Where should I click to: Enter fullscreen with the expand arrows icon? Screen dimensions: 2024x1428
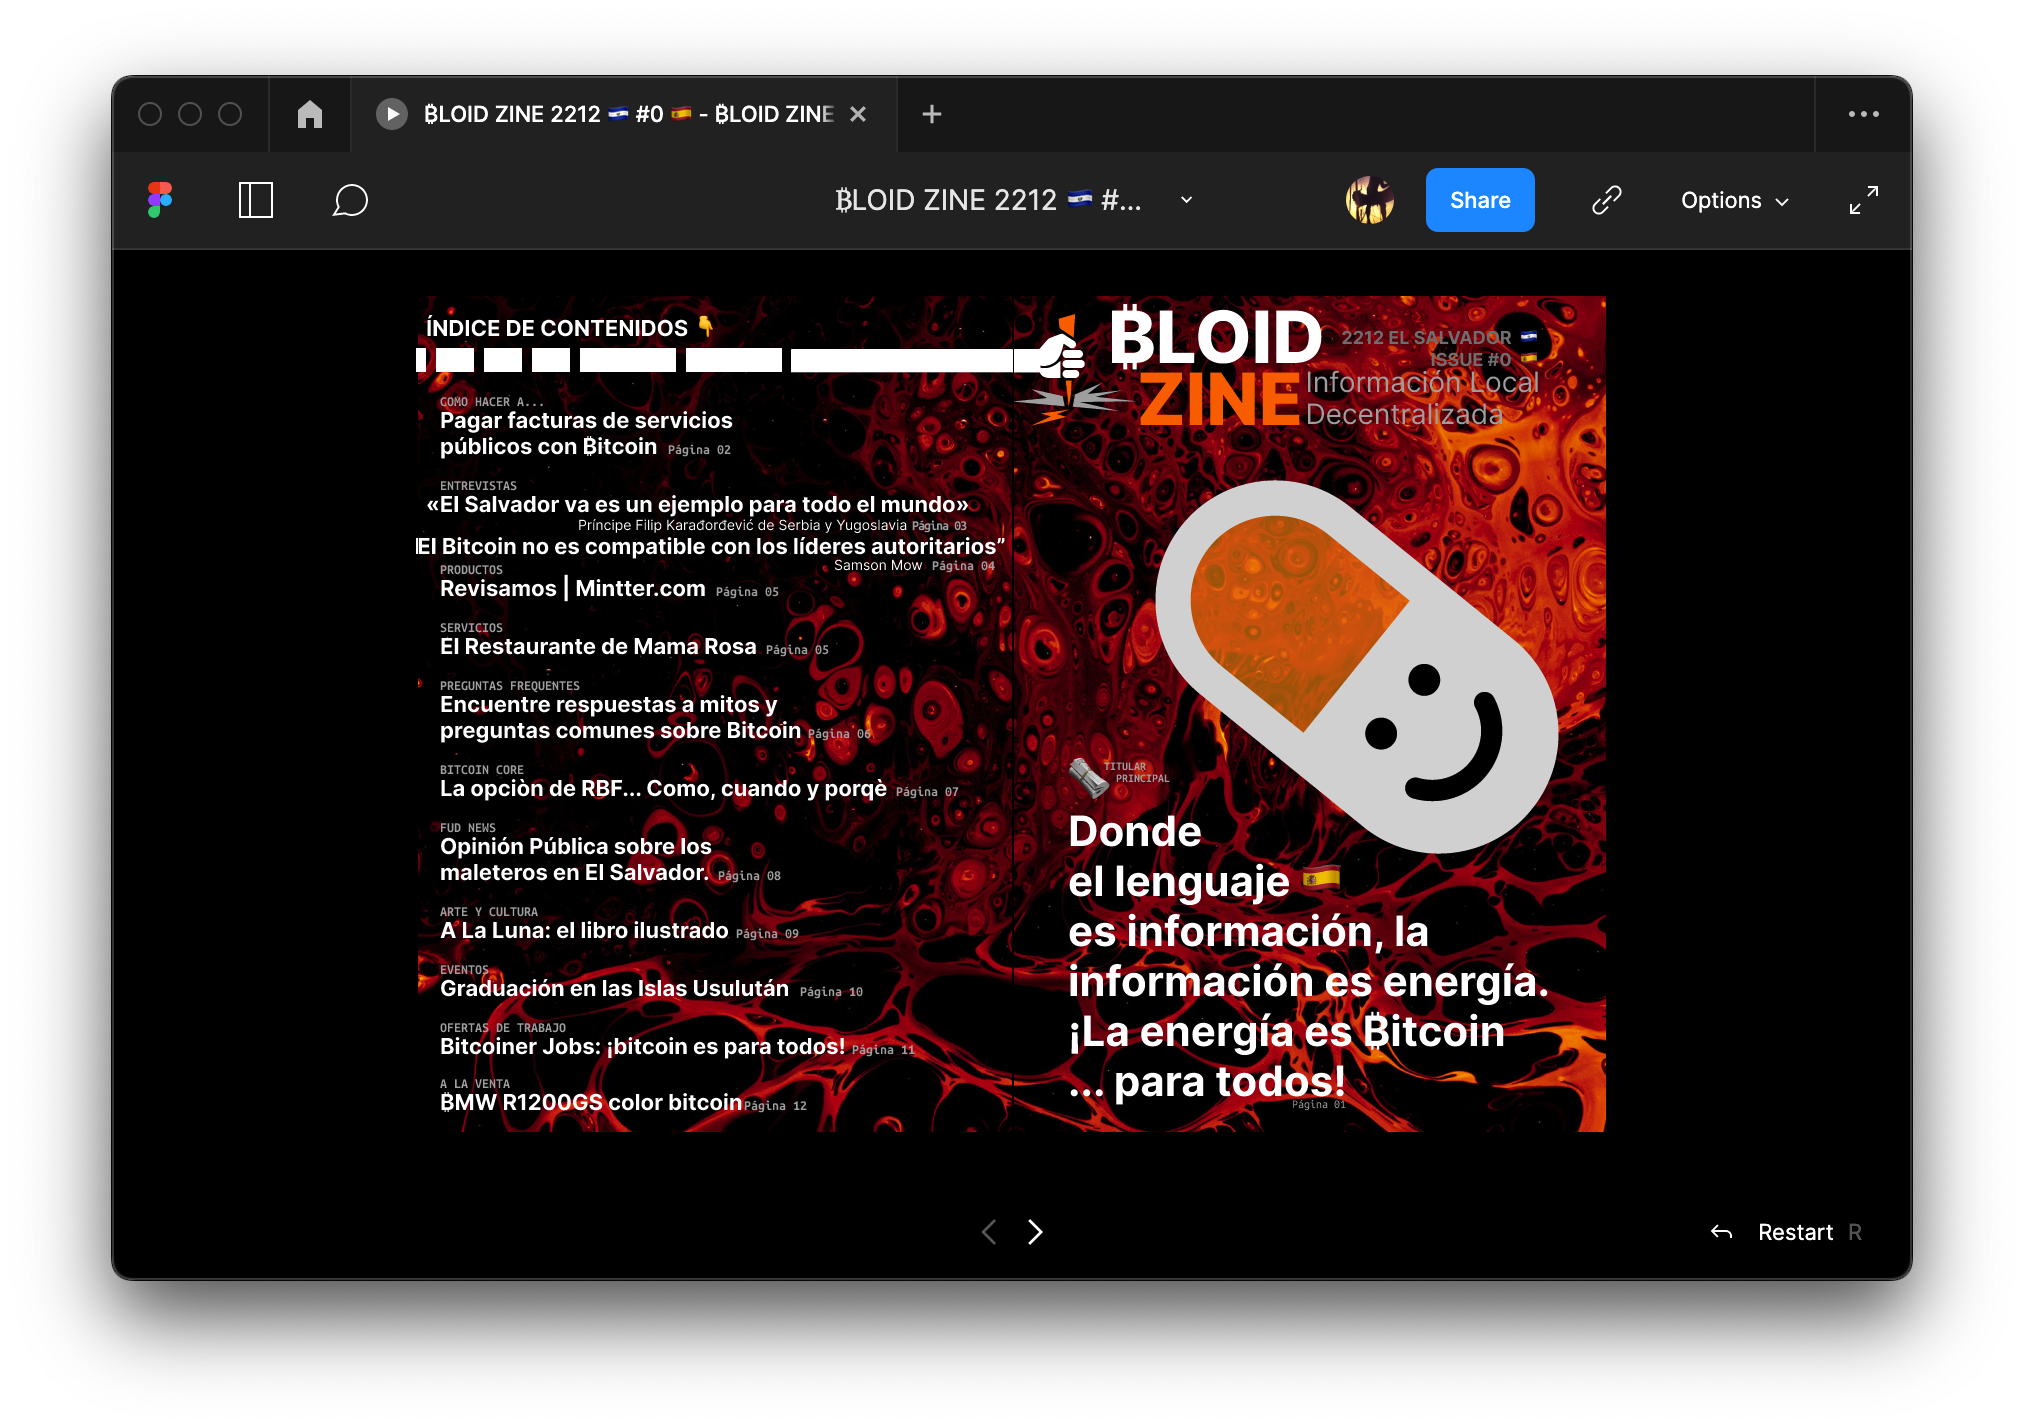click(x=1863, y=200)
